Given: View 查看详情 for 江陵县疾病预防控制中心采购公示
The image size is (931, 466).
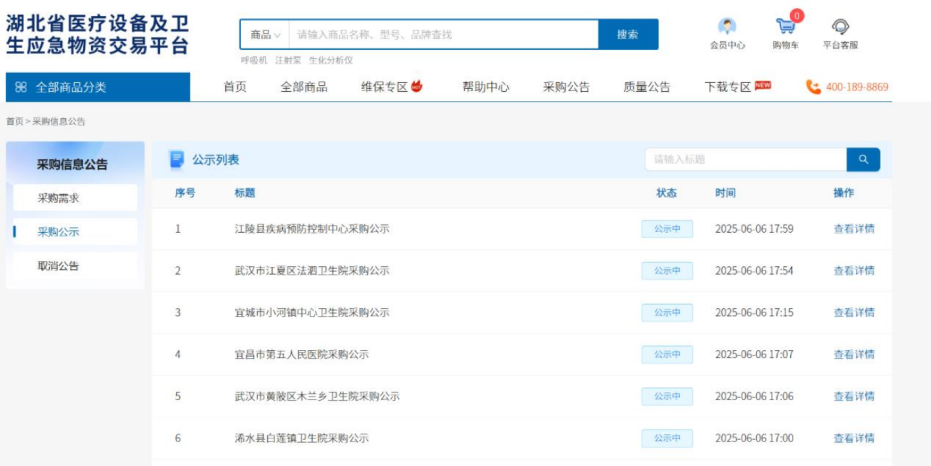Looking at the screenshot, I should pos(854,229).
